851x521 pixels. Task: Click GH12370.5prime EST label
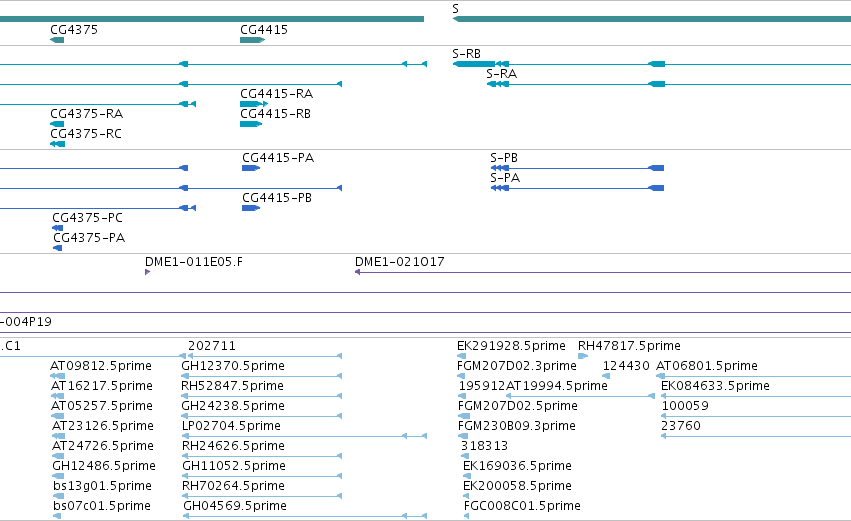233,366
